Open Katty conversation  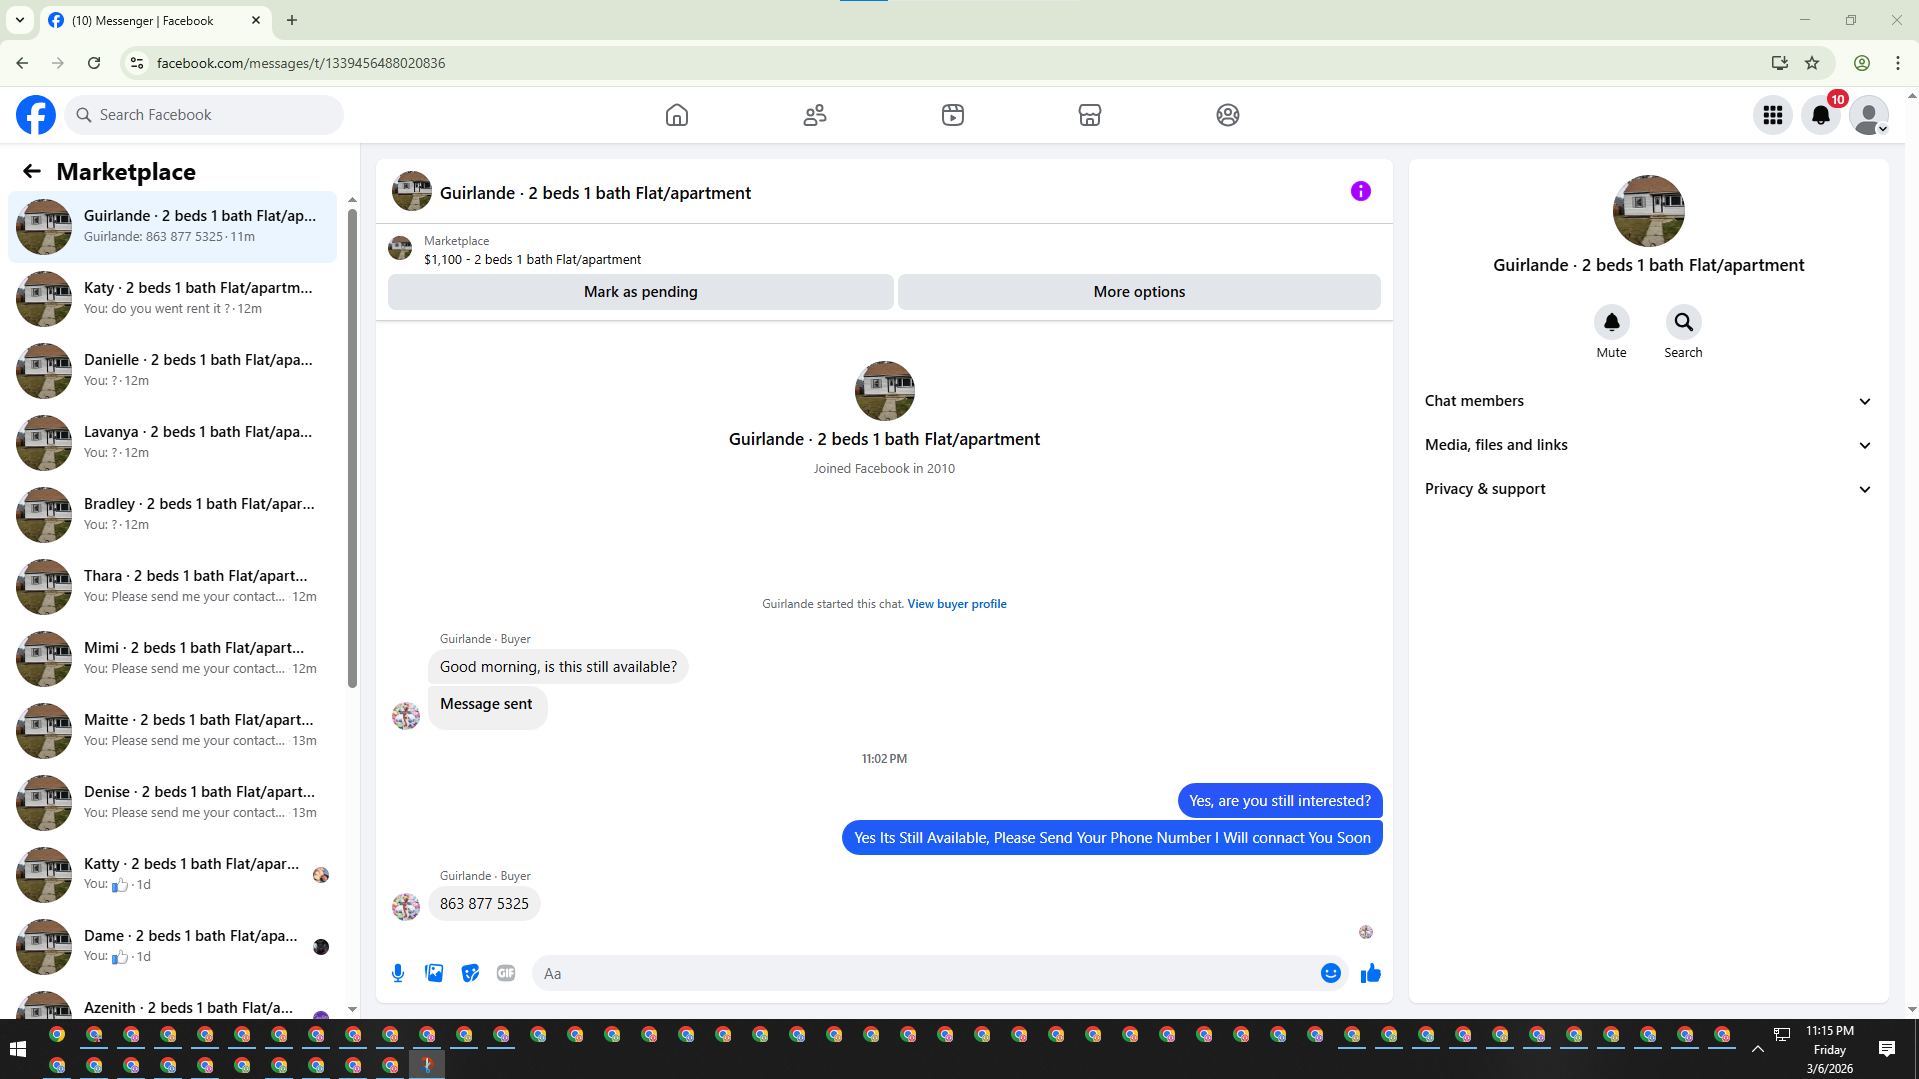click(173, 874)
